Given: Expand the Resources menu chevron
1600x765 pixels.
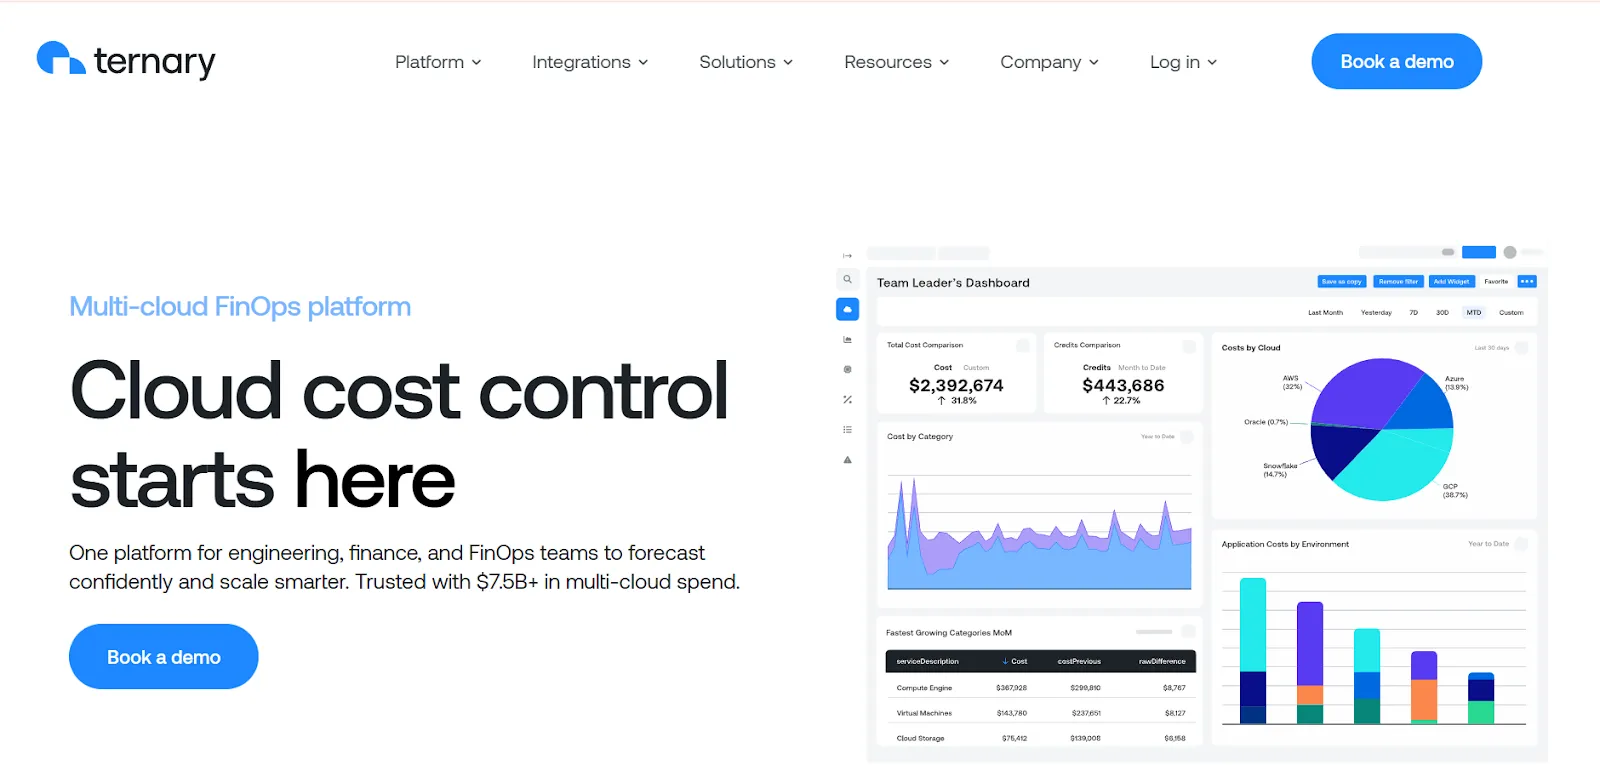Looking at the screenshot, I should coord(944,62).
